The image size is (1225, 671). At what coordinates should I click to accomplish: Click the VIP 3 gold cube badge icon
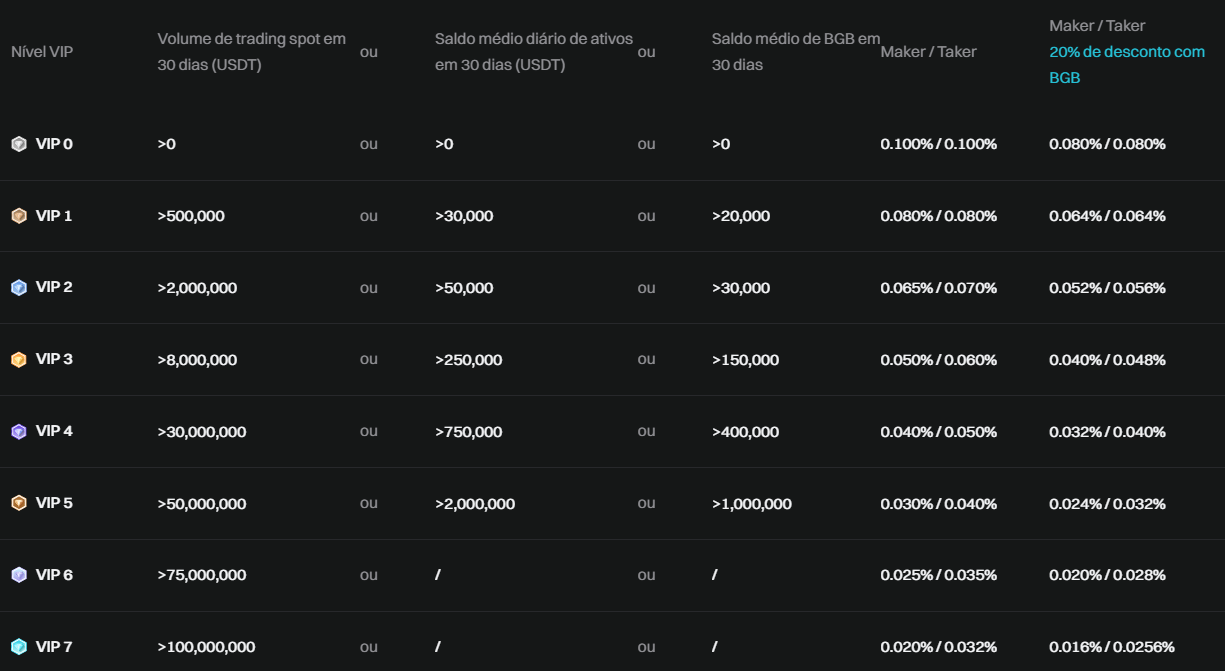click(x=19, y=360)
